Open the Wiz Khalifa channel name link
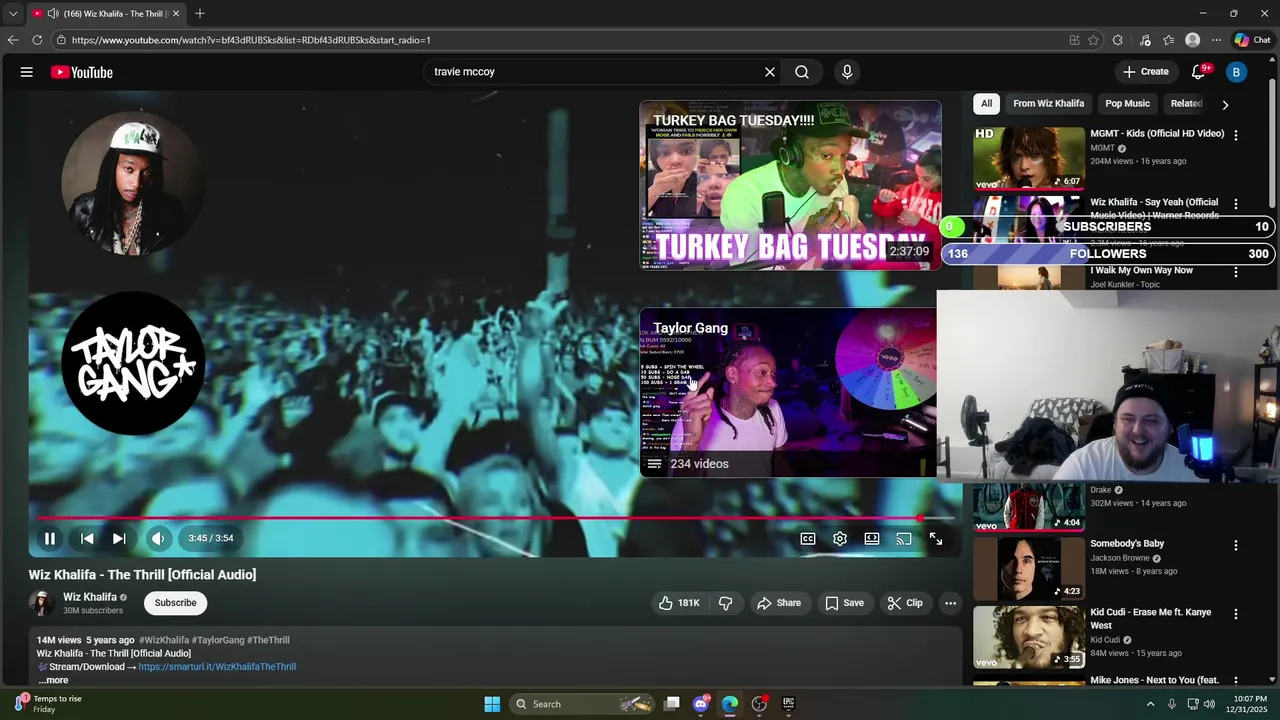The image size is (1280, 720). (x=90, y=597)
